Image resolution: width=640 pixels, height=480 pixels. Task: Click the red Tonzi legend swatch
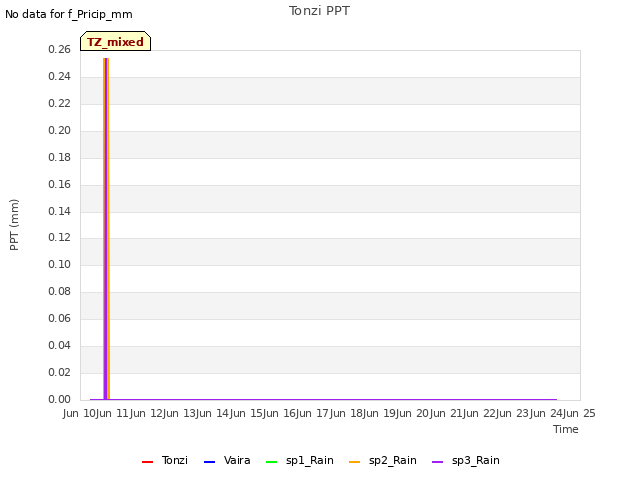[x=147, y=462]
